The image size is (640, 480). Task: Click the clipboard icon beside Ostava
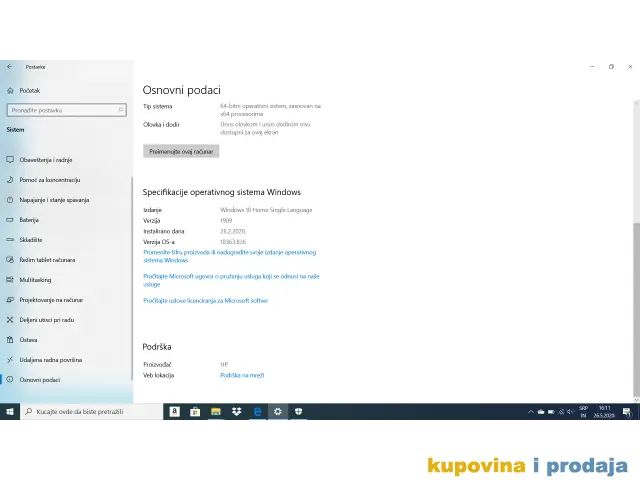[x=10, y=340]
